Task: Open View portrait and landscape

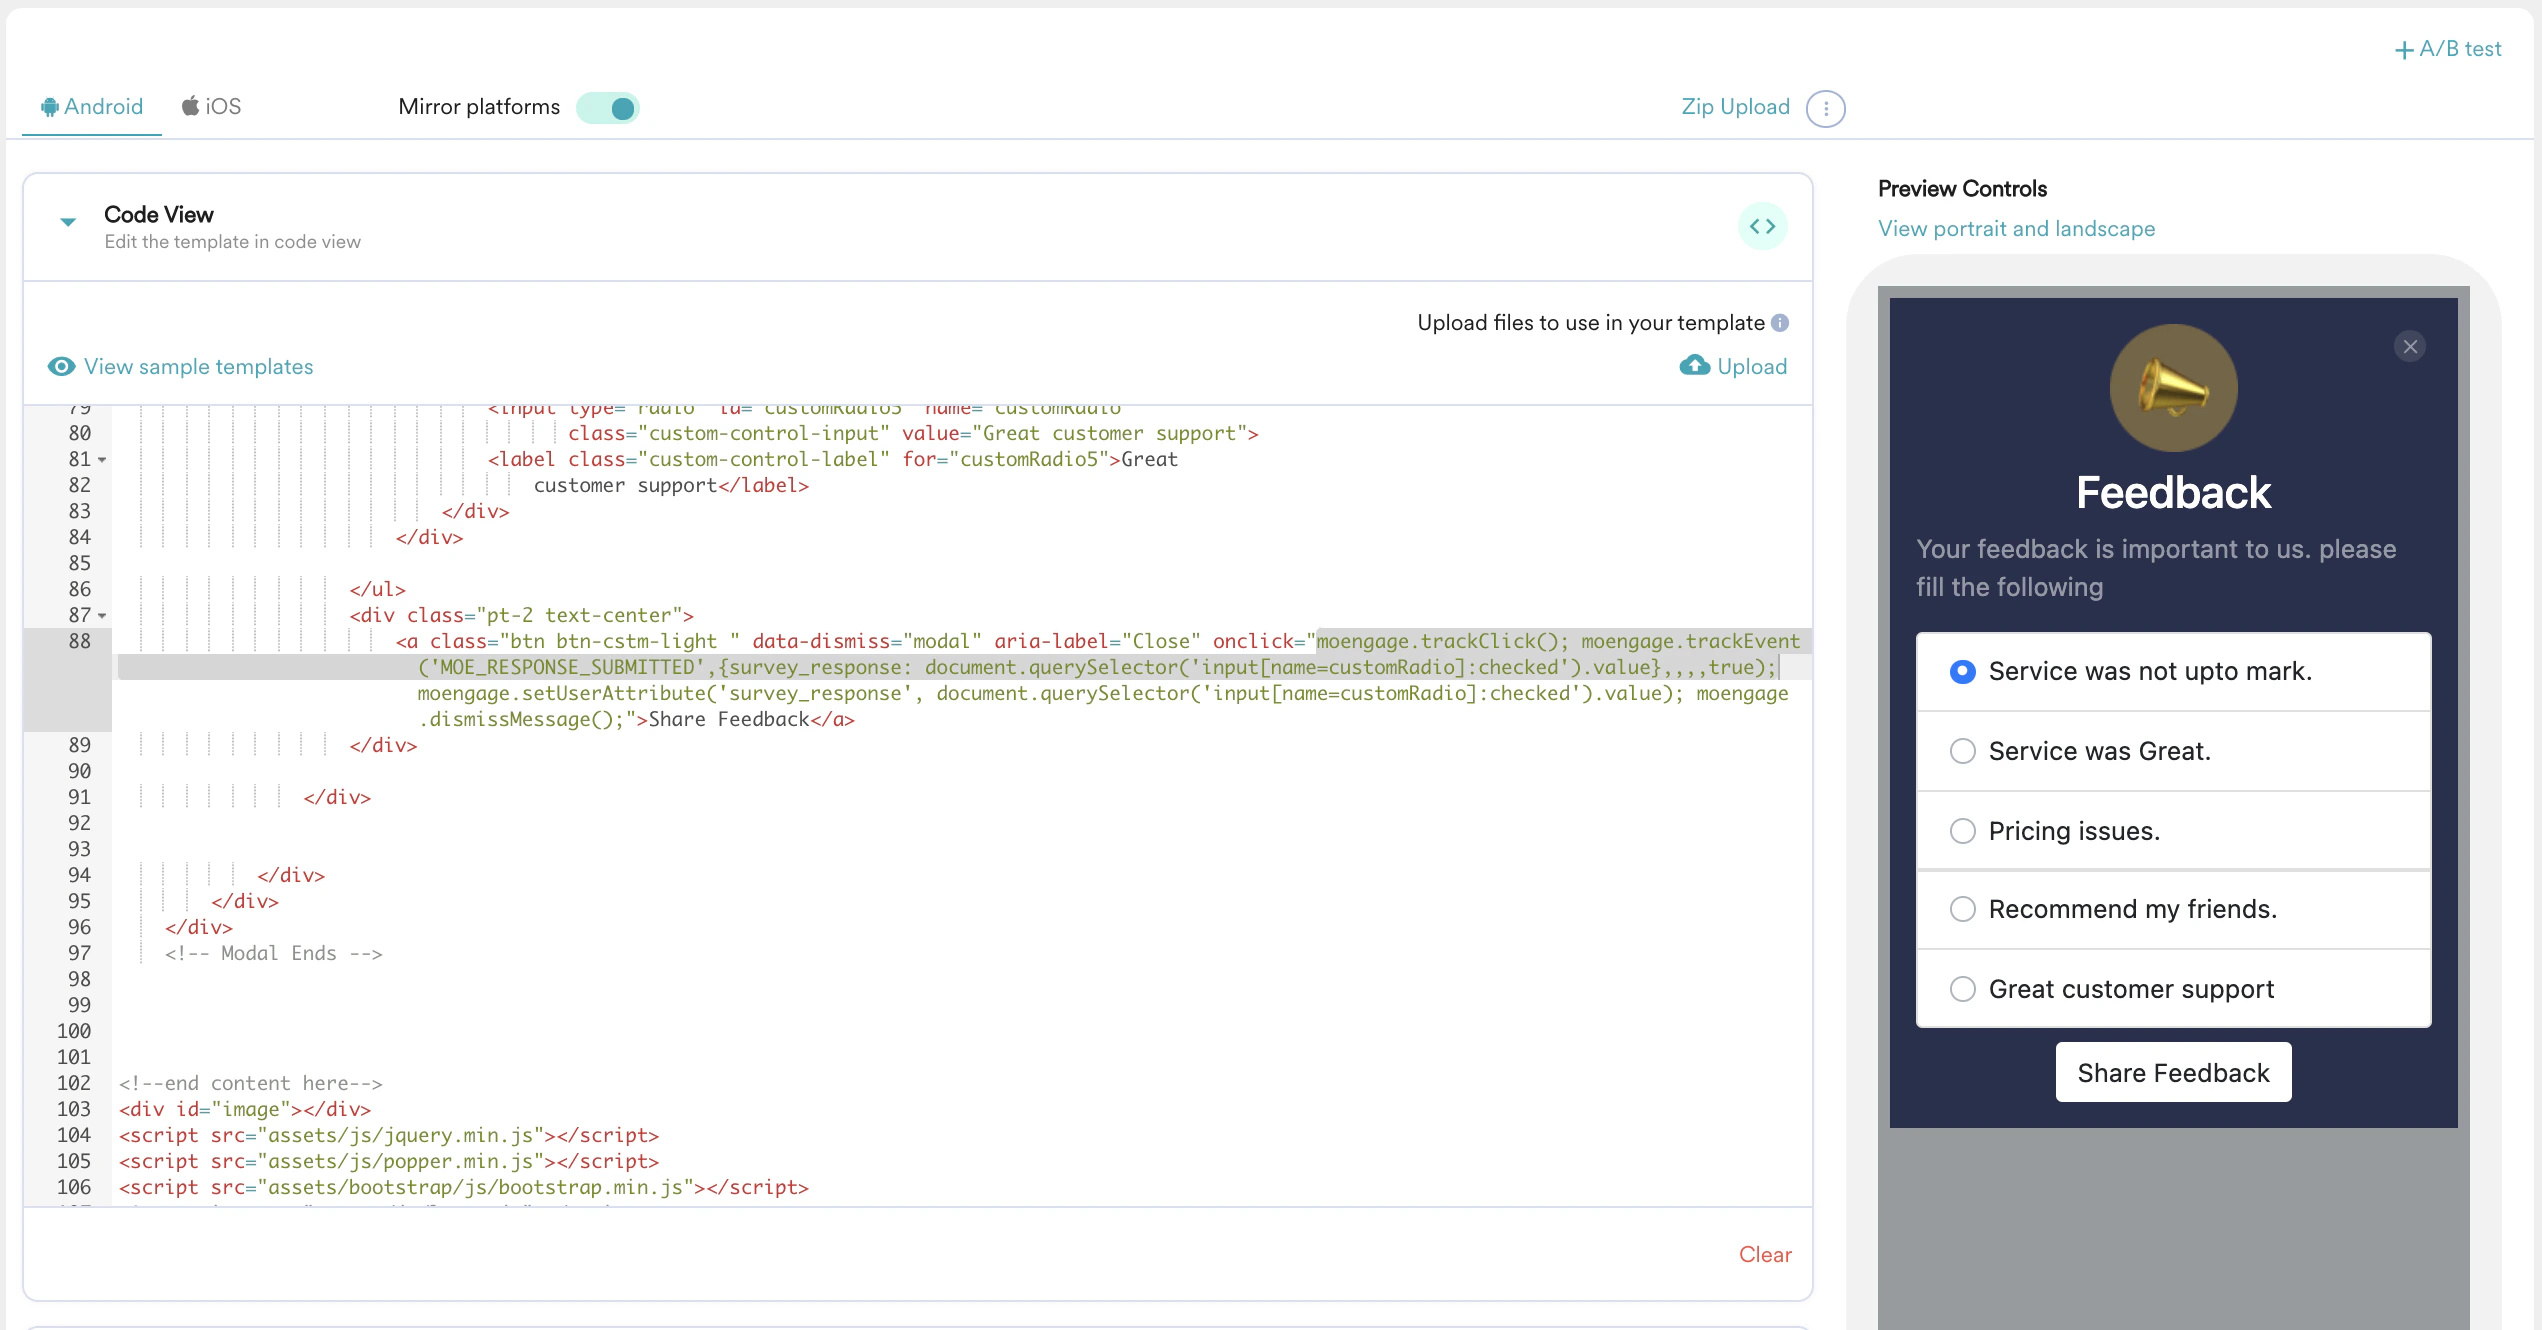Action: (x=2016, y=228)
